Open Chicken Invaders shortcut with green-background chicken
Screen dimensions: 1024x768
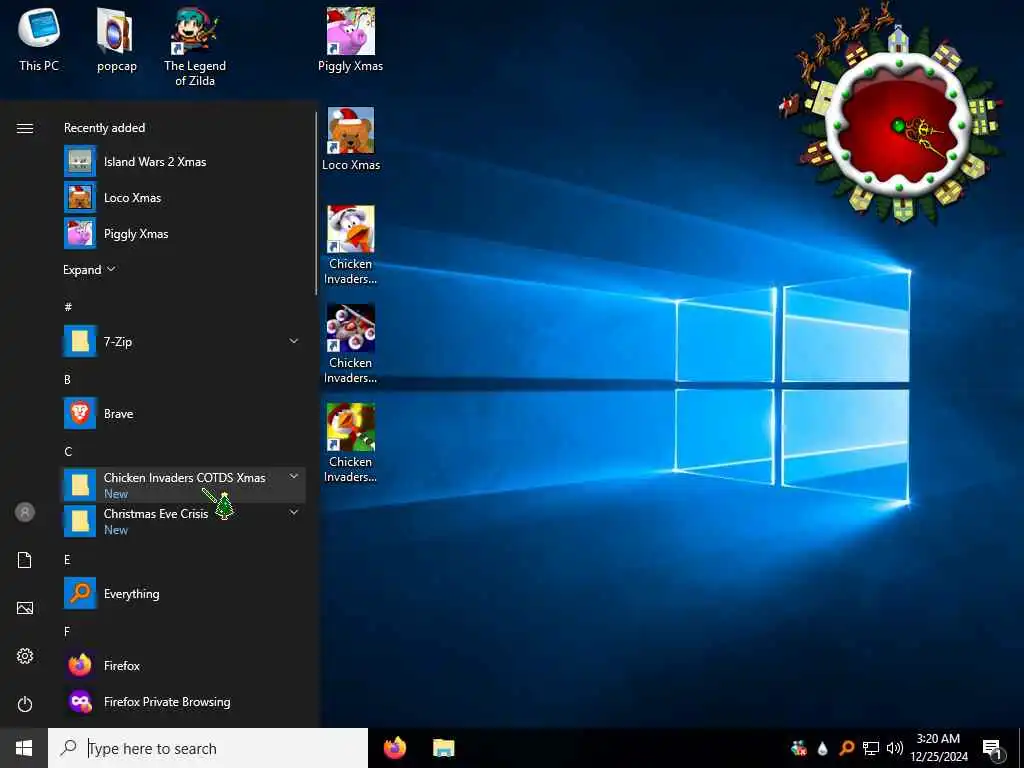[x=351, y=443]
